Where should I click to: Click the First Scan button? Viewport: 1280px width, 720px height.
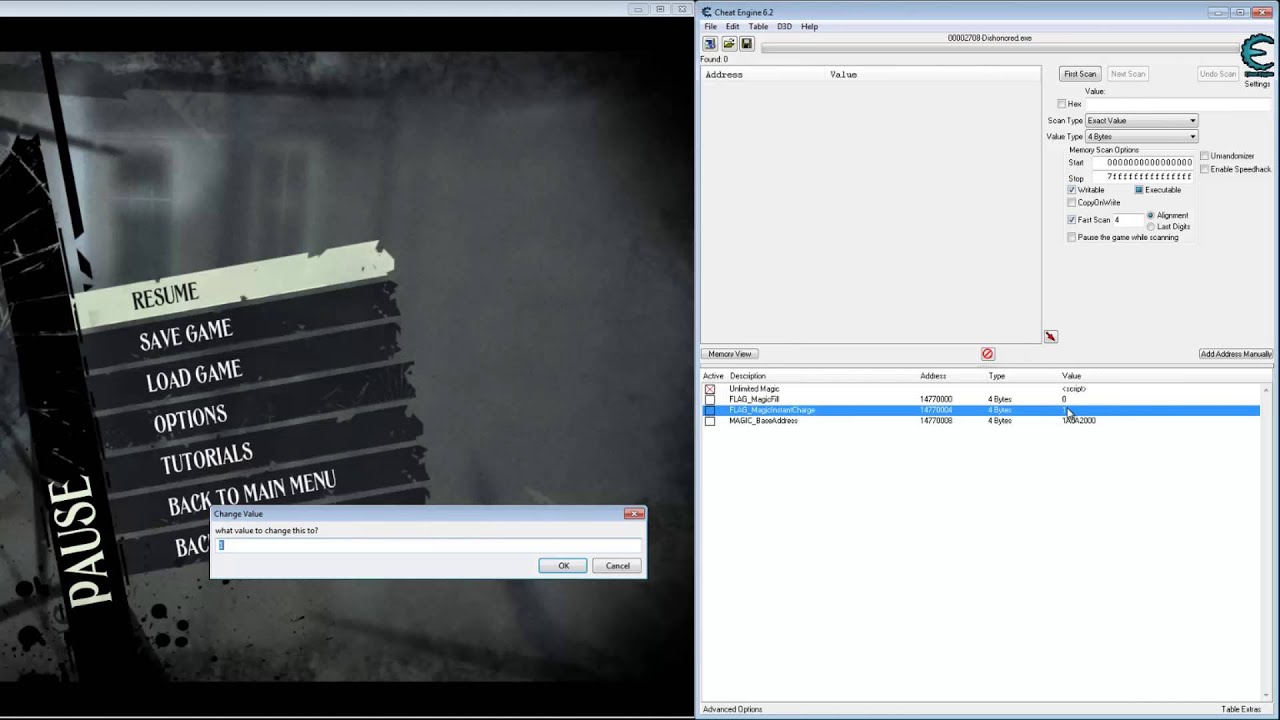tap(1080, 74)
